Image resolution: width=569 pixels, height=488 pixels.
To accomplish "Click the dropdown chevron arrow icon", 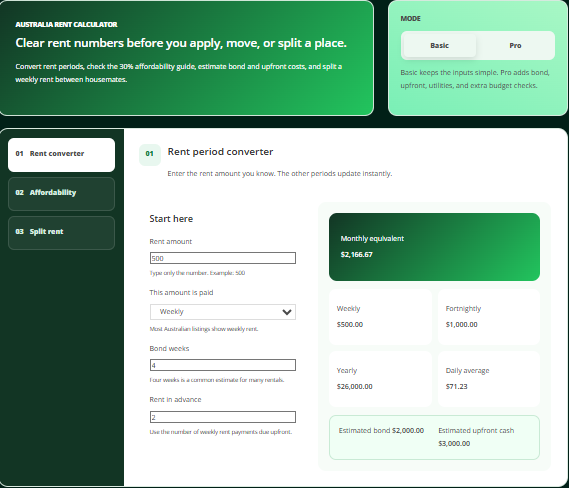I will pyautogui.click(x=287, y=312).
